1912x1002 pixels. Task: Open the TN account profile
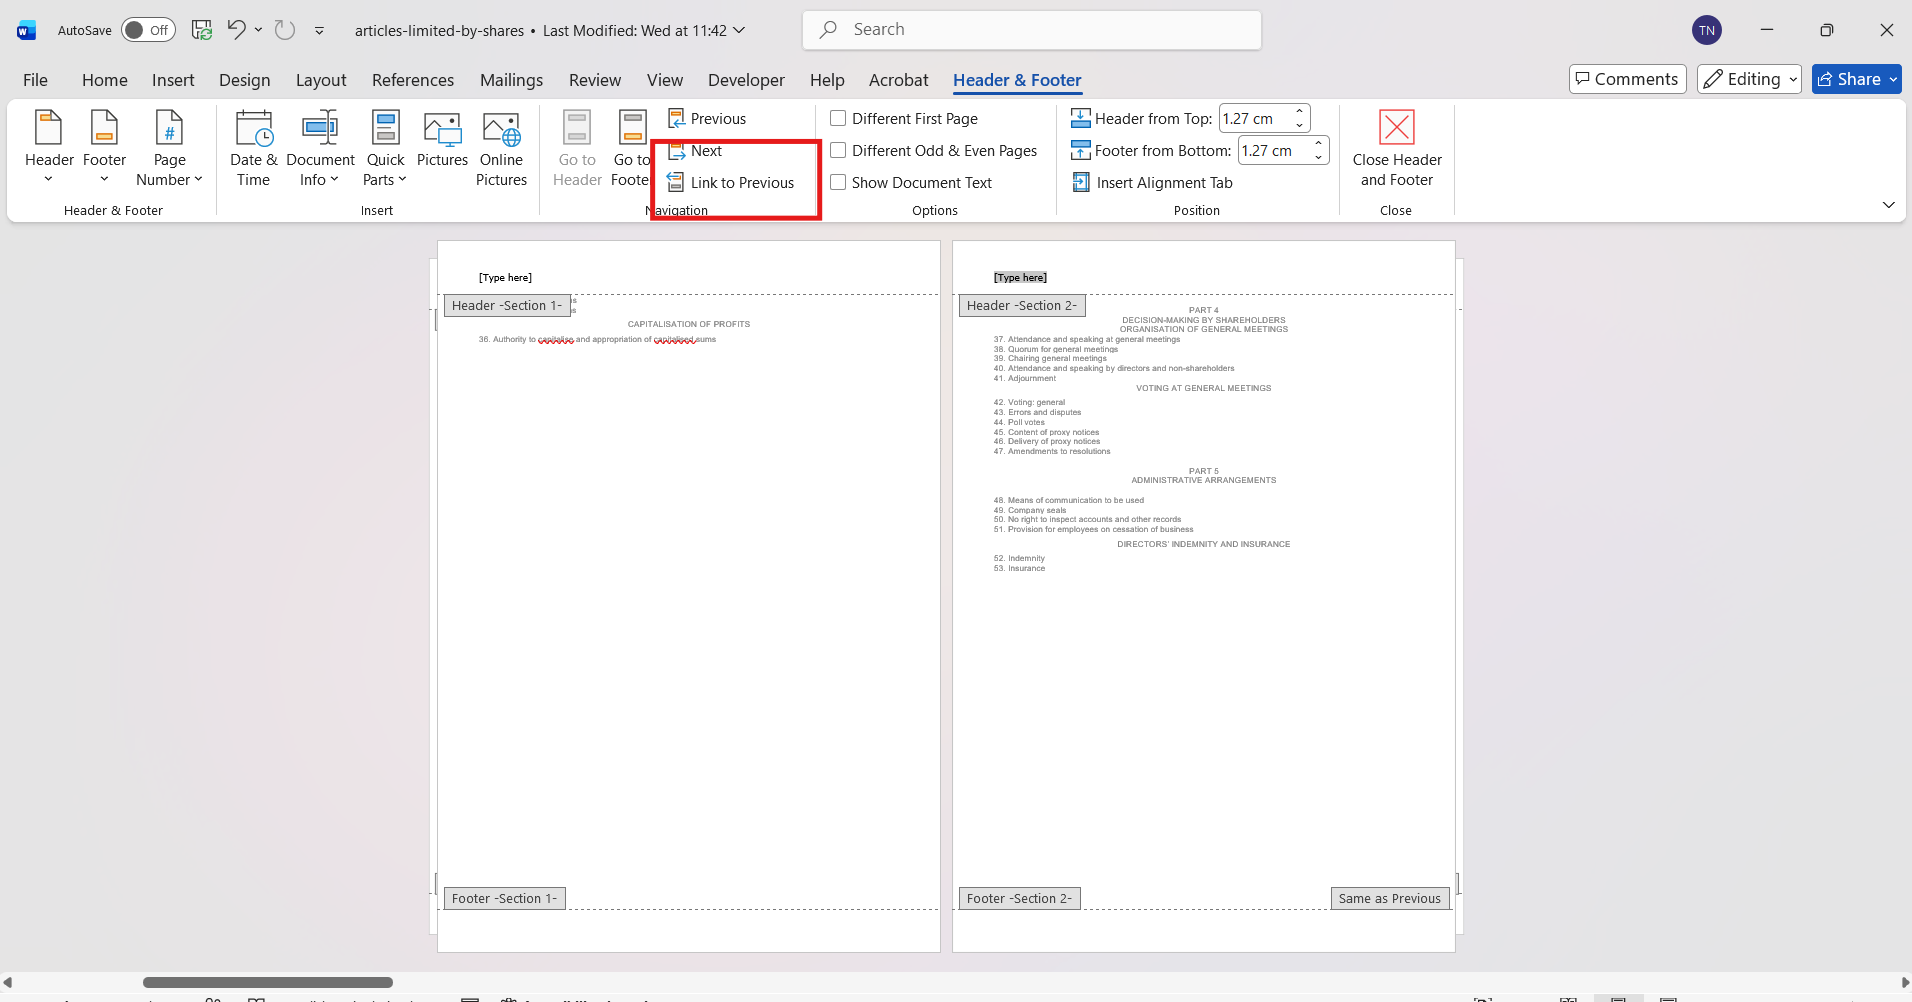point(1707,30)
